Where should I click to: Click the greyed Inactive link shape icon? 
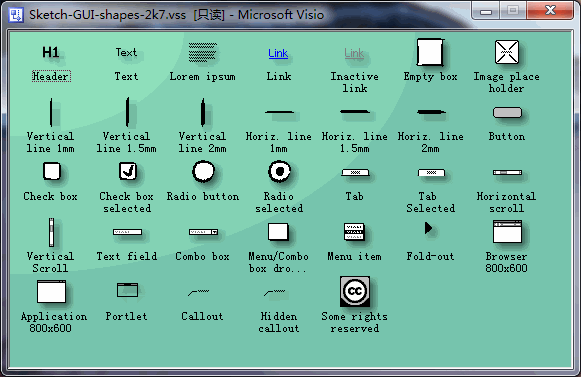[x=354, y=53]
